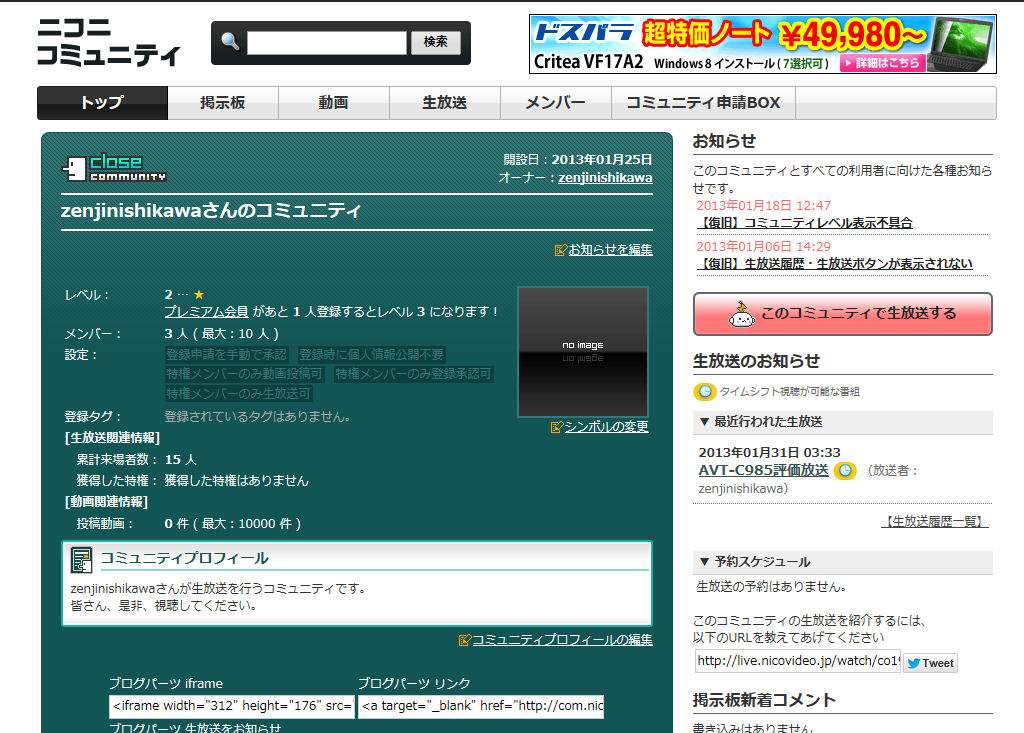Viewport: 1024px width, 733px height.
Task: Click the ドスパラ laptop banner ad
Action: (763, 44)
